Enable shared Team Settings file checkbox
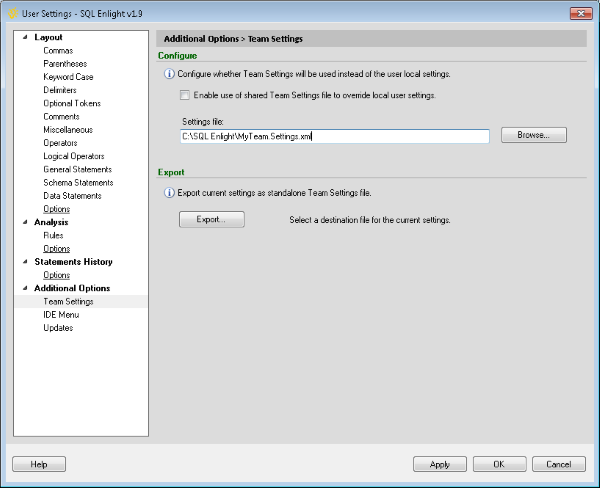Image resolution: width=600 pixels, height=488 pixels. [184, 95]
